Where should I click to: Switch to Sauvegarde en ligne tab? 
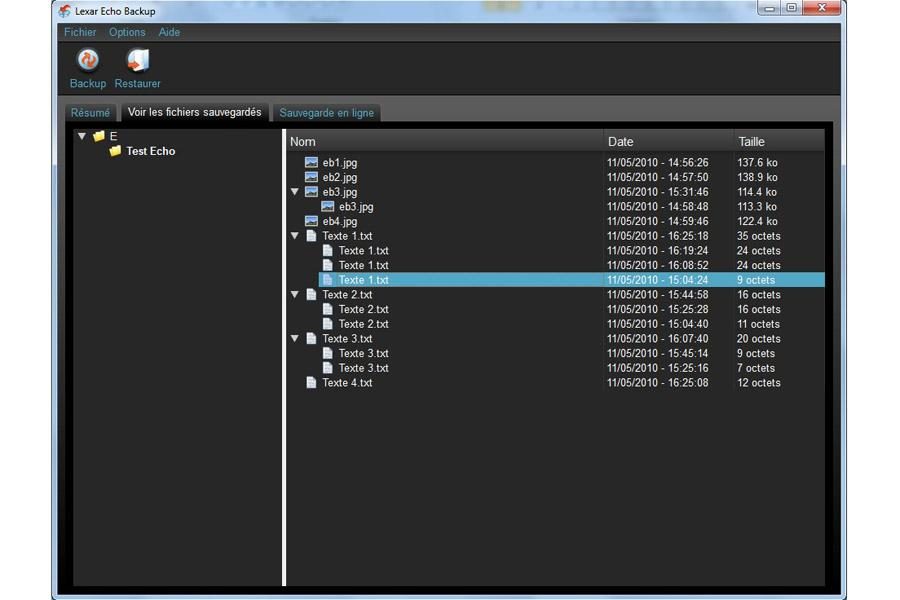(x=327, y=113)
